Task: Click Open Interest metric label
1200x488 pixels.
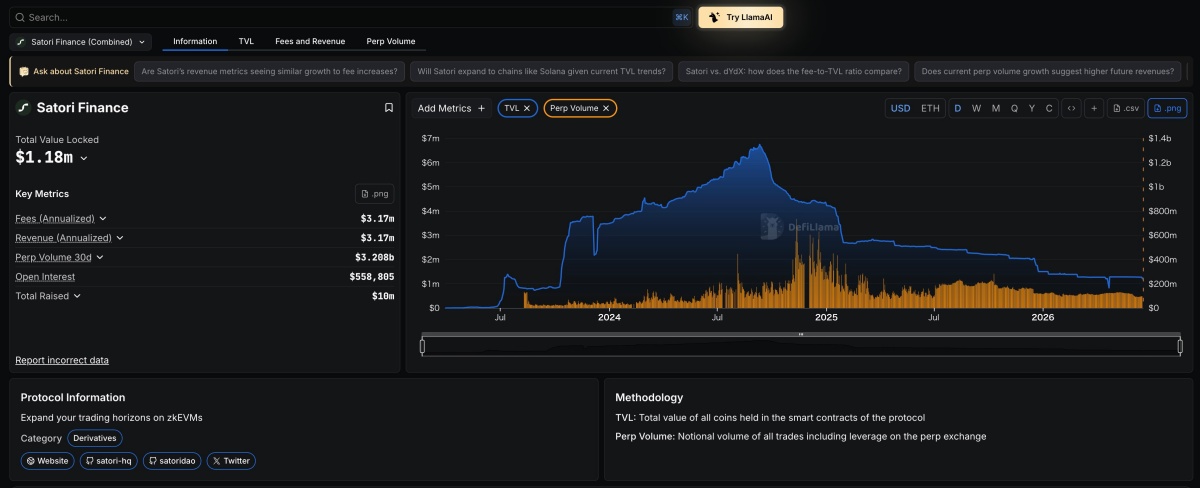Action: pos(45,277)
